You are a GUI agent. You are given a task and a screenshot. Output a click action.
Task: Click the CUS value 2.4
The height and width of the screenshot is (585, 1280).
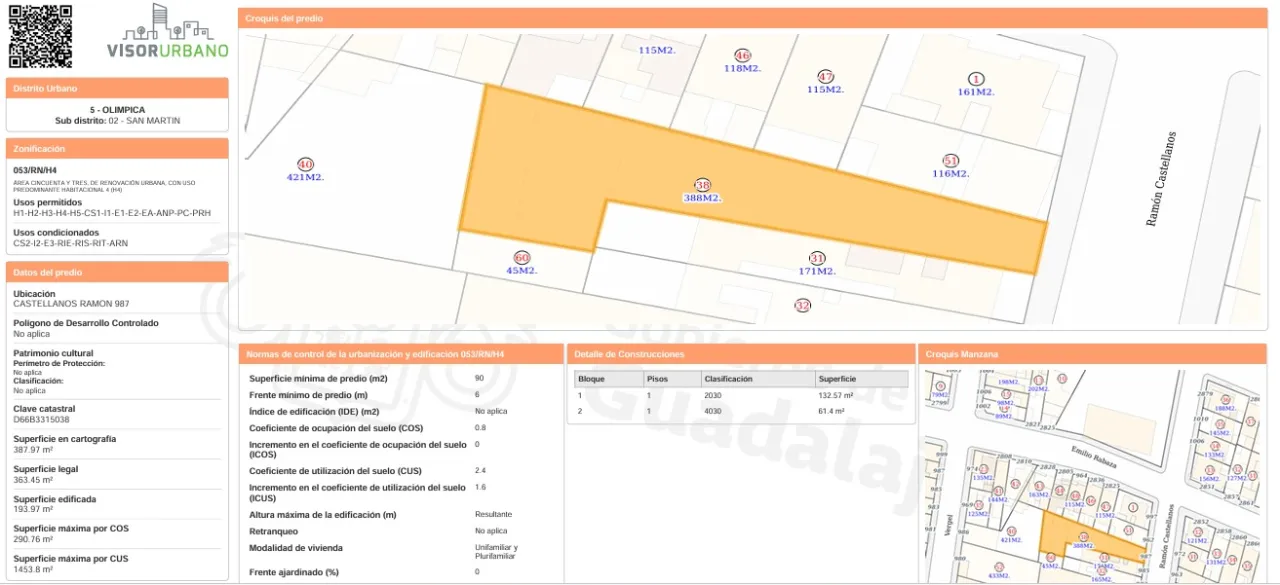point(480,470)
